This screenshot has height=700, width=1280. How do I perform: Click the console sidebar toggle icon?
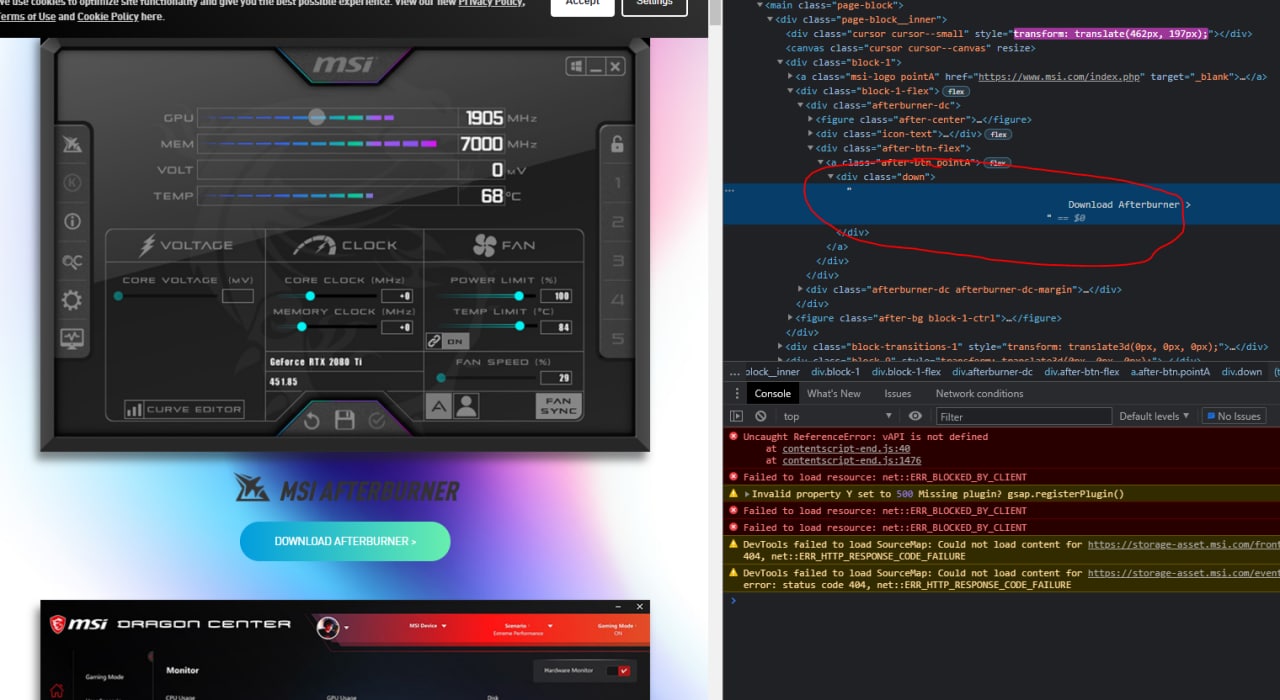click(737, 416)
